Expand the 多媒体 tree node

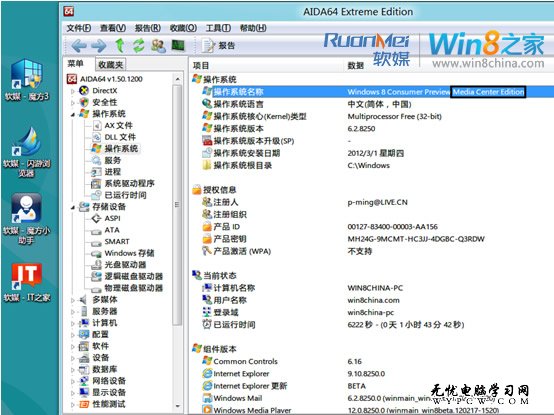pos(73,300)
